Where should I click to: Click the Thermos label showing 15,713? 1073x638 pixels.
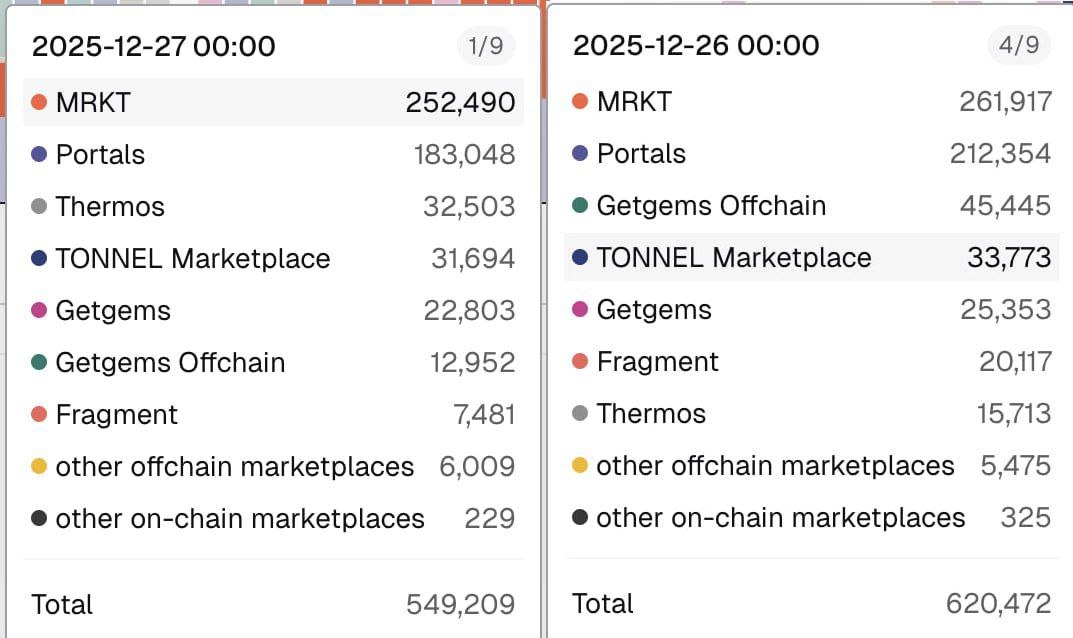tap(651, 414)
